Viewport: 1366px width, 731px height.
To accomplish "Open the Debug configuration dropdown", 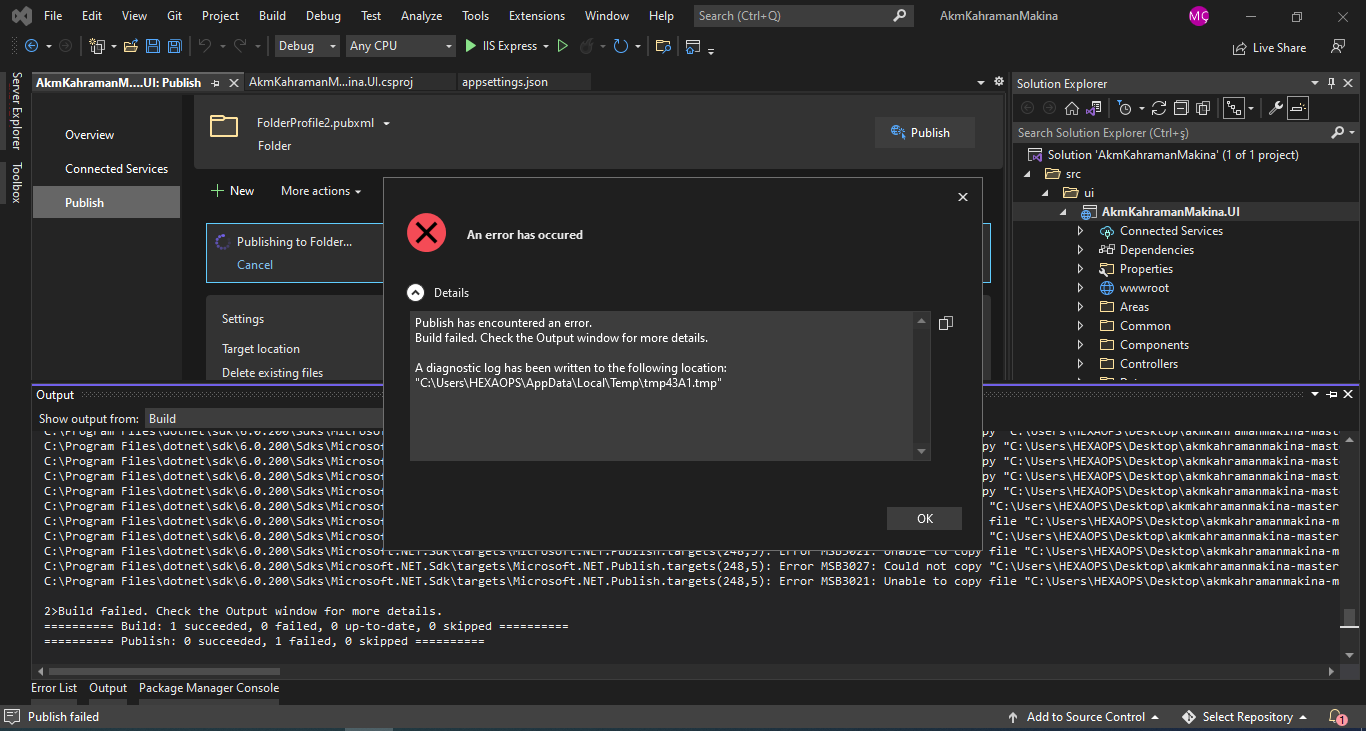I will pyautogui.click(x=306, y=46).
